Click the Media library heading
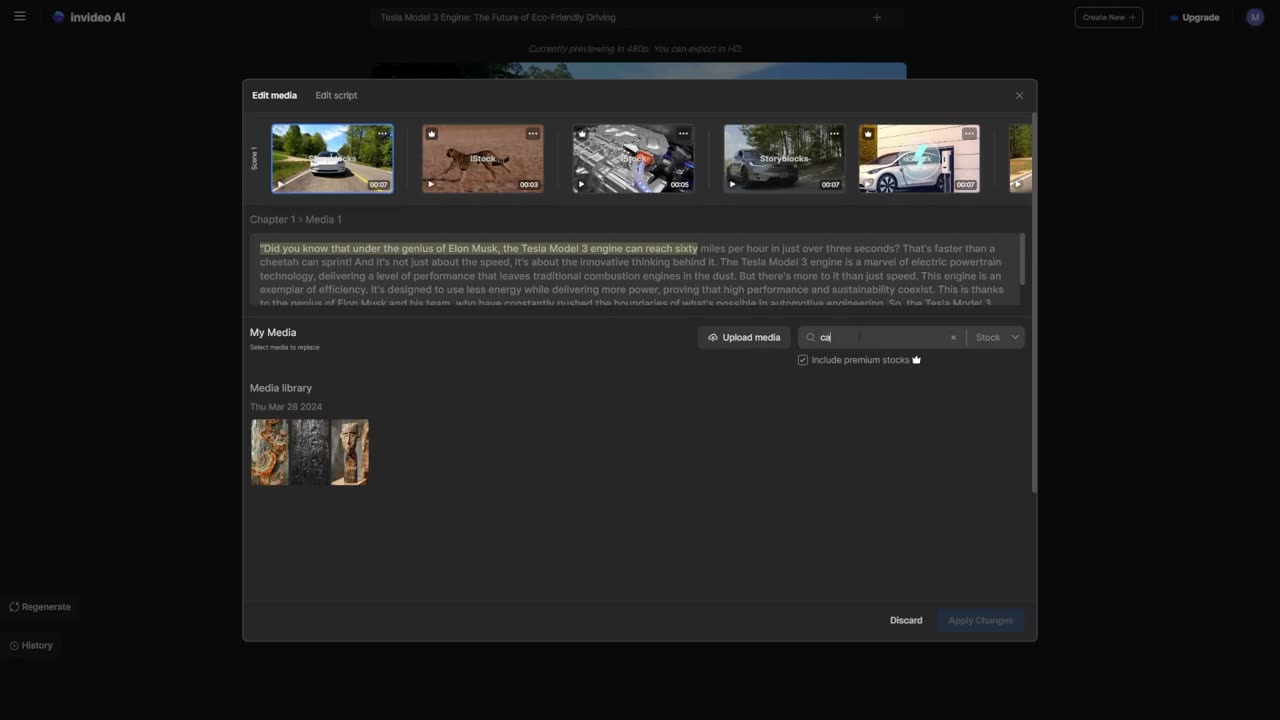The width and height of the screenshot is (1280, 720). (x=281, y=388)
